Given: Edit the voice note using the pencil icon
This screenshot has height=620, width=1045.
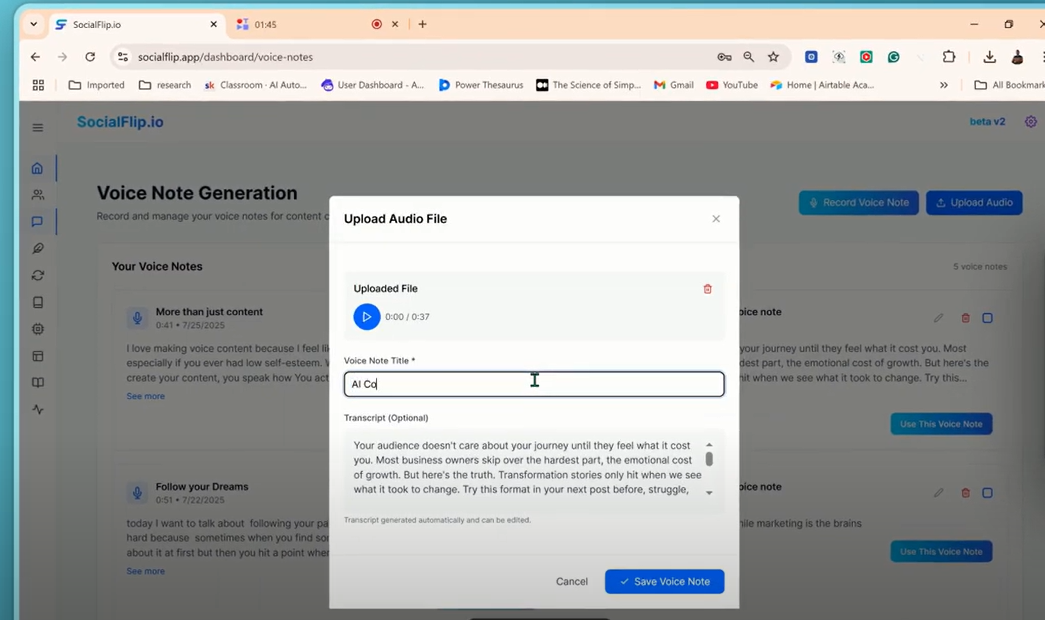Looking at the screenshot, I should [x=938, y=318].
